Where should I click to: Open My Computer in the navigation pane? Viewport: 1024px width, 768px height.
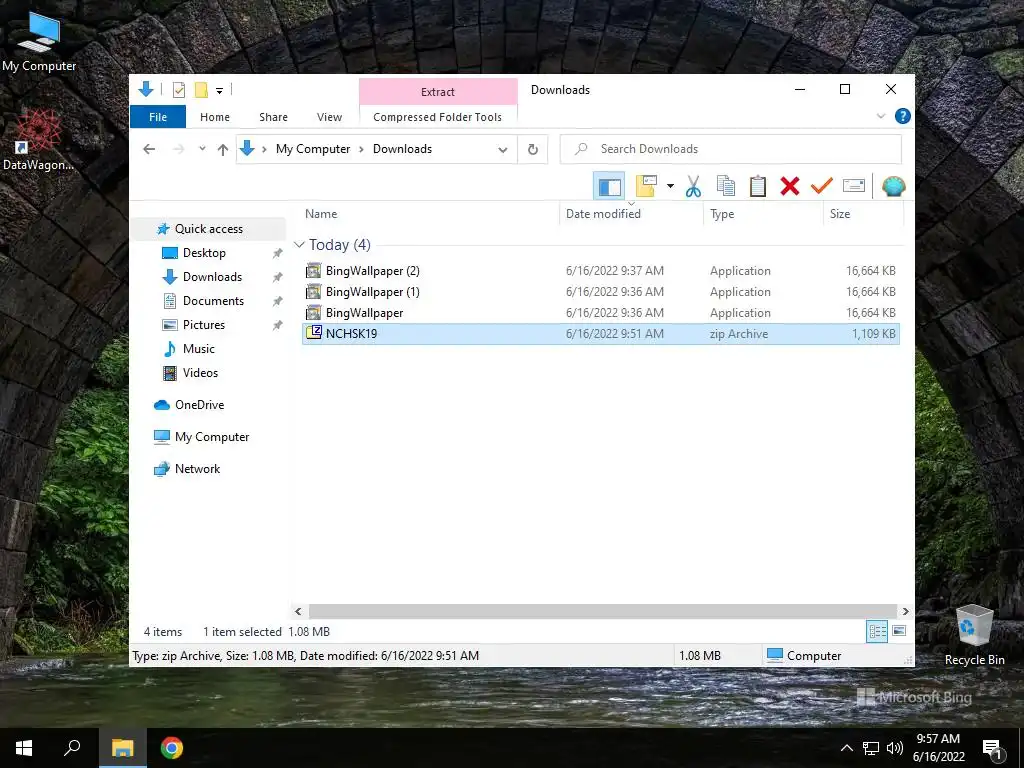pos(212,437)
